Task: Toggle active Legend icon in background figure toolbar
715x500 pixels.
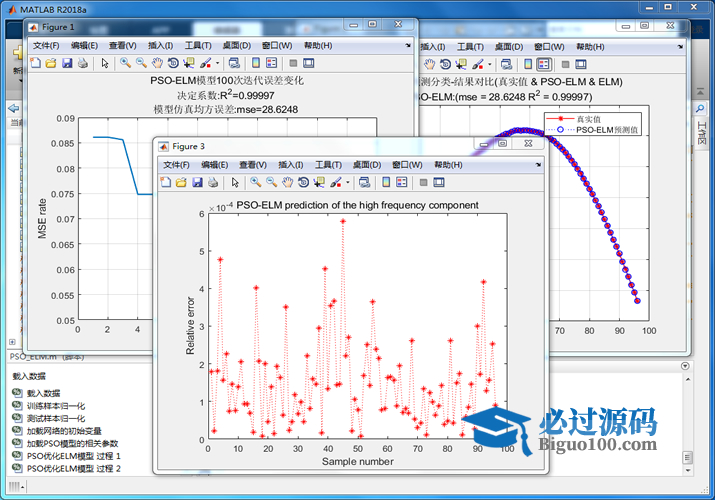Action: pos(544,64)
